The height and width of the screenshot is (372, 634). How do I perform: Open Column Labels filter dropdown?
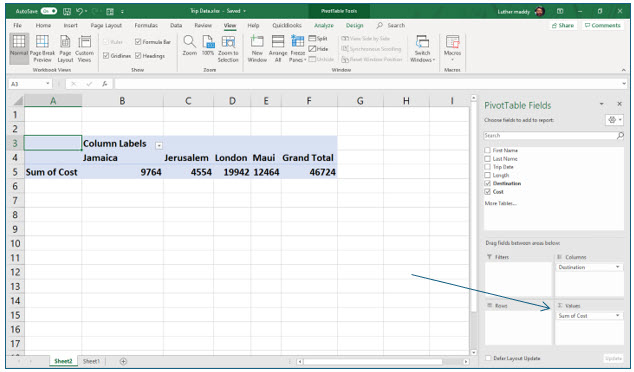tap(159, 146)
